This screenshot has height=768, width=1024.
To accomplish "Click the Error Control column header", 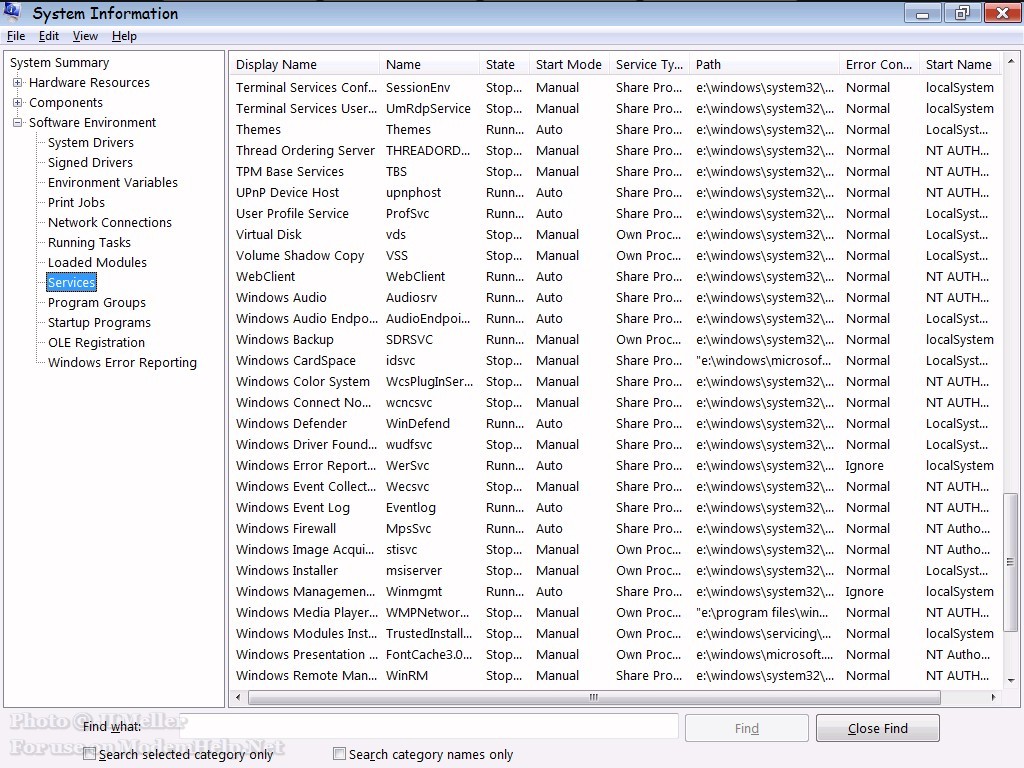I will click(x=879, y=65).
